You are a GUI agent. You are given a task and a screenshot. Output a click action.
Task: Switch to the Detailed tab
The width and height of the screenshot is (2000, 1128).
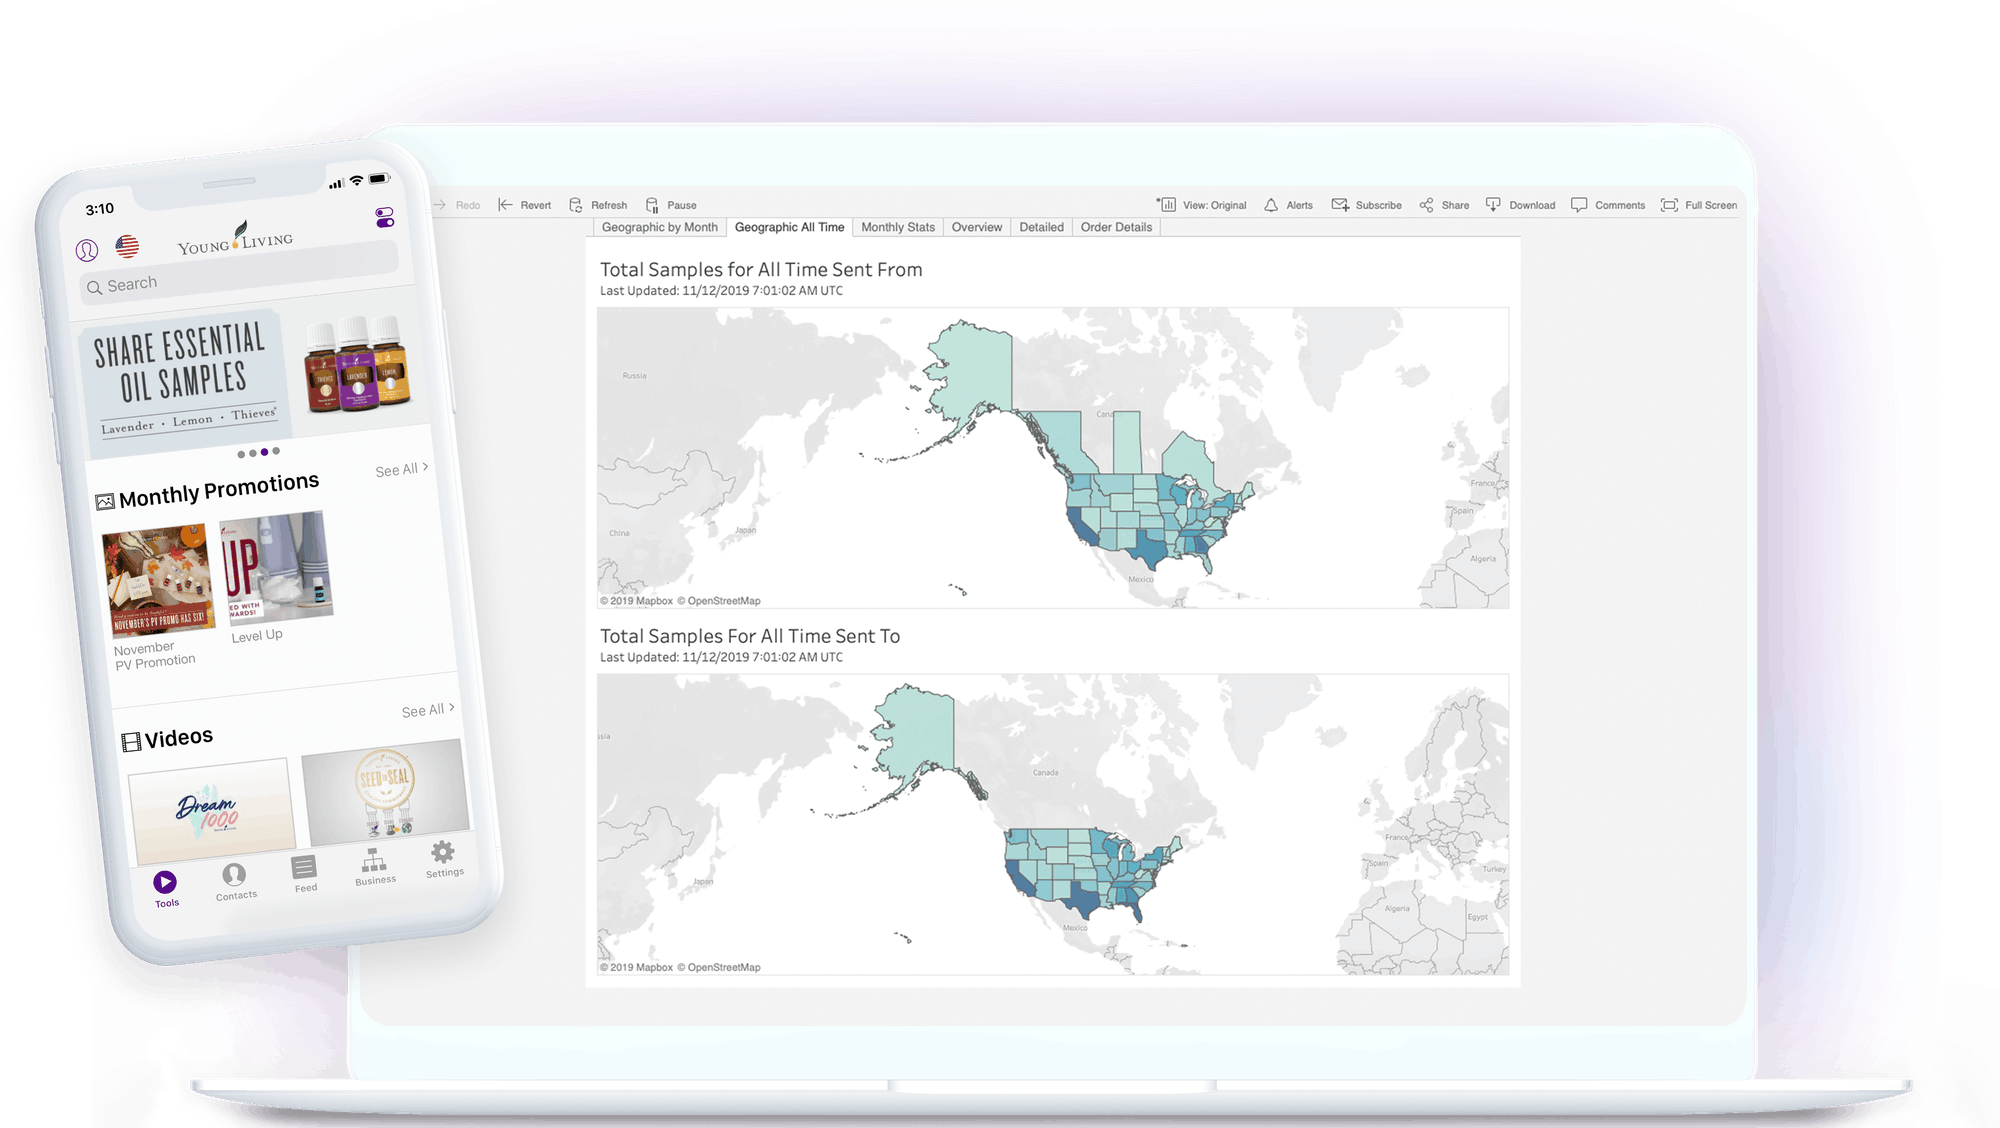(1041, 227)
